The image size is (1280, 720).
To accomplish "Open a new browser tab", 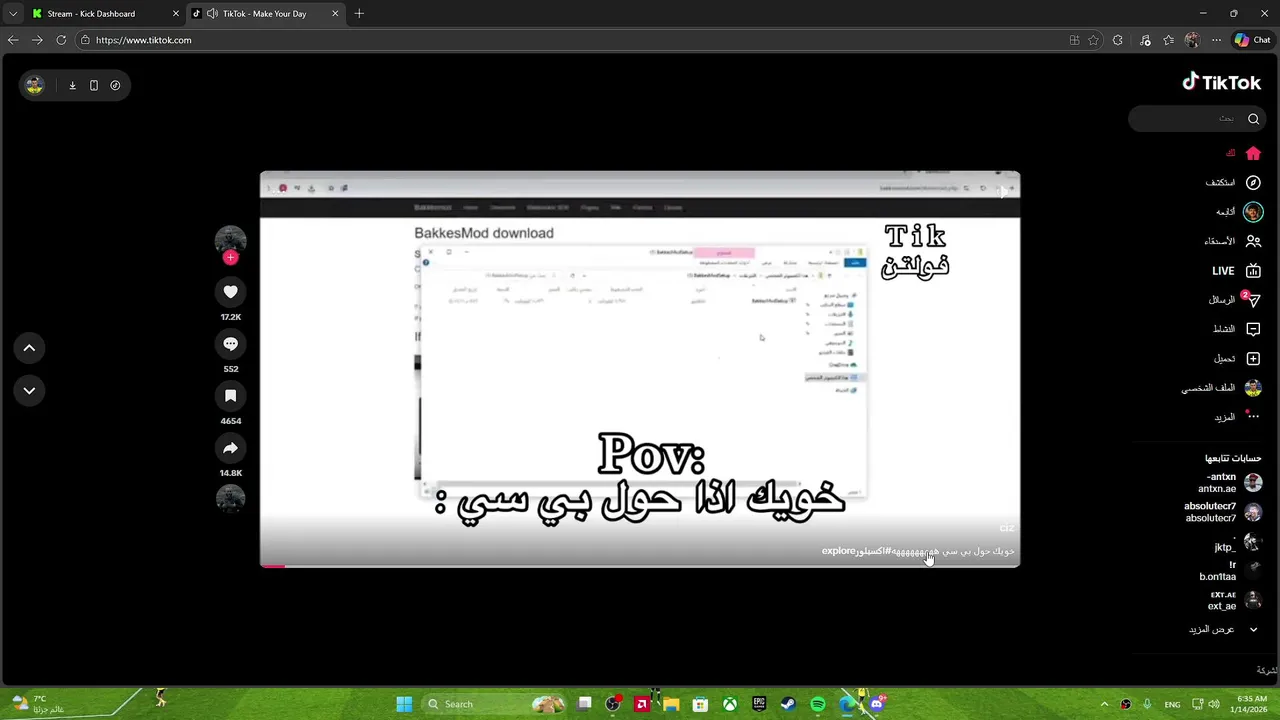I will pyautogui.click(x=359, y=14).
